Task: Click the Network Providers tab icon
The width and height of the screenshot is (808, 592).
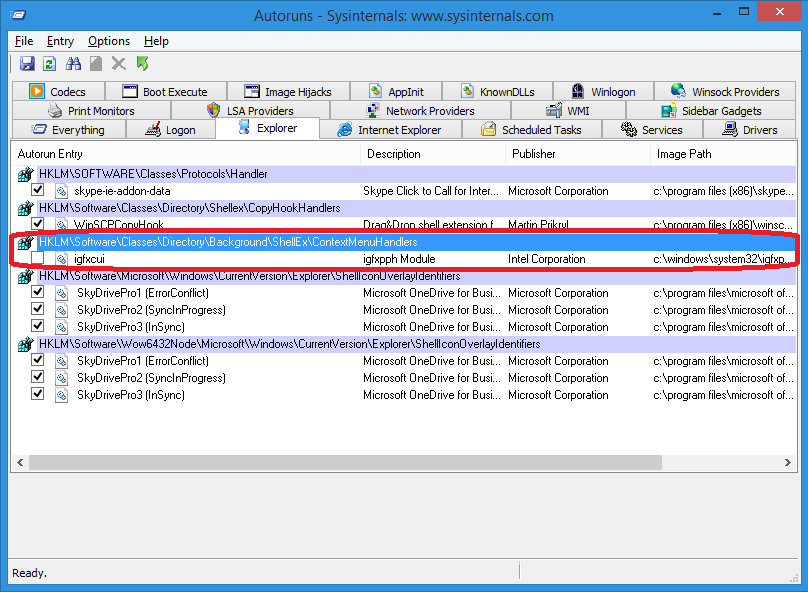Action: (x=373, y=110)
